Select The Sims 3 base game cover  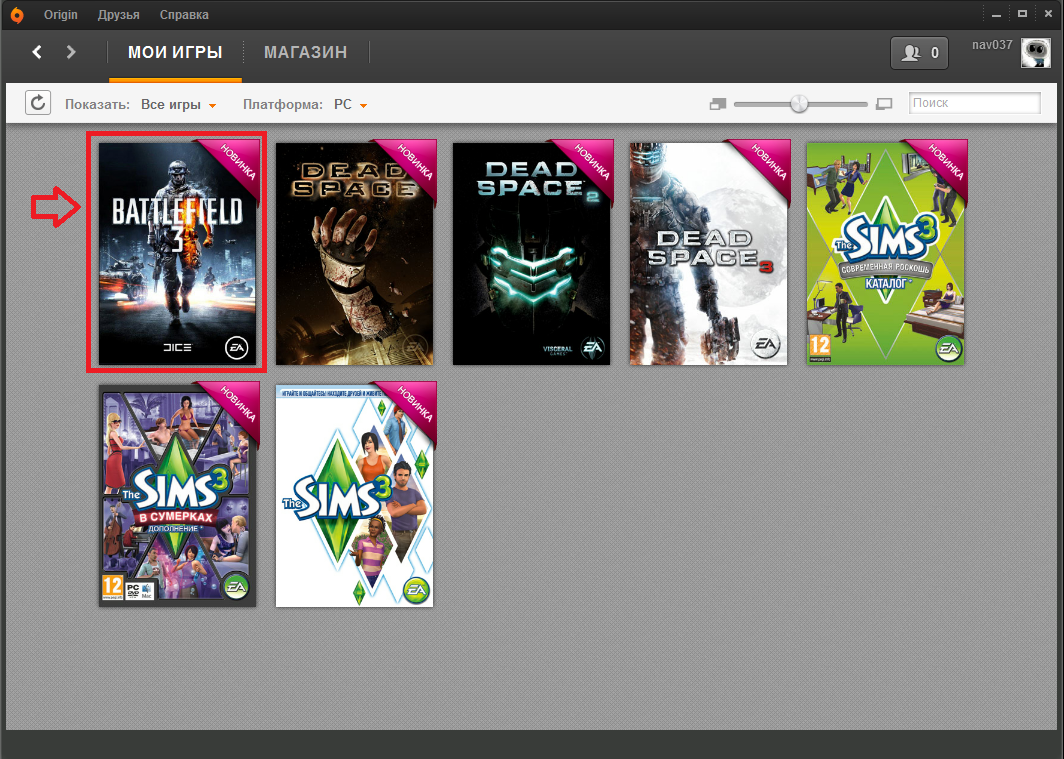[x=354, y=495]
